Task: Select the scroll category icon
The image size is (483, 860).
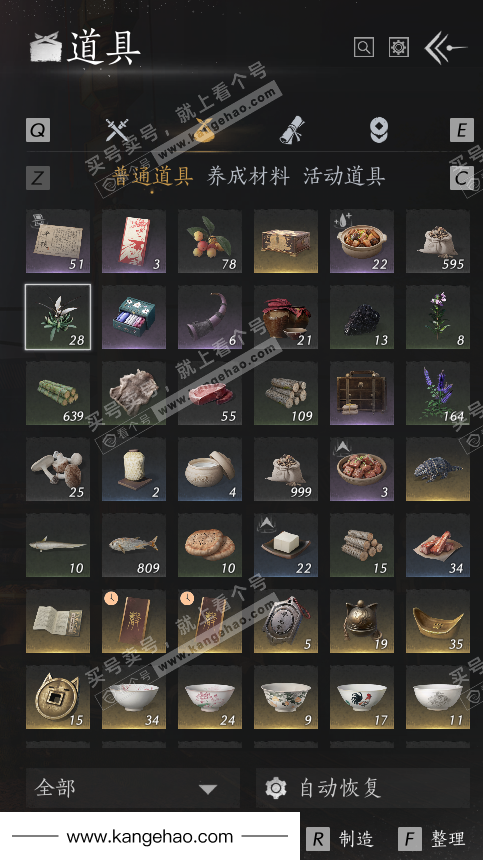Action: [291, 131]
